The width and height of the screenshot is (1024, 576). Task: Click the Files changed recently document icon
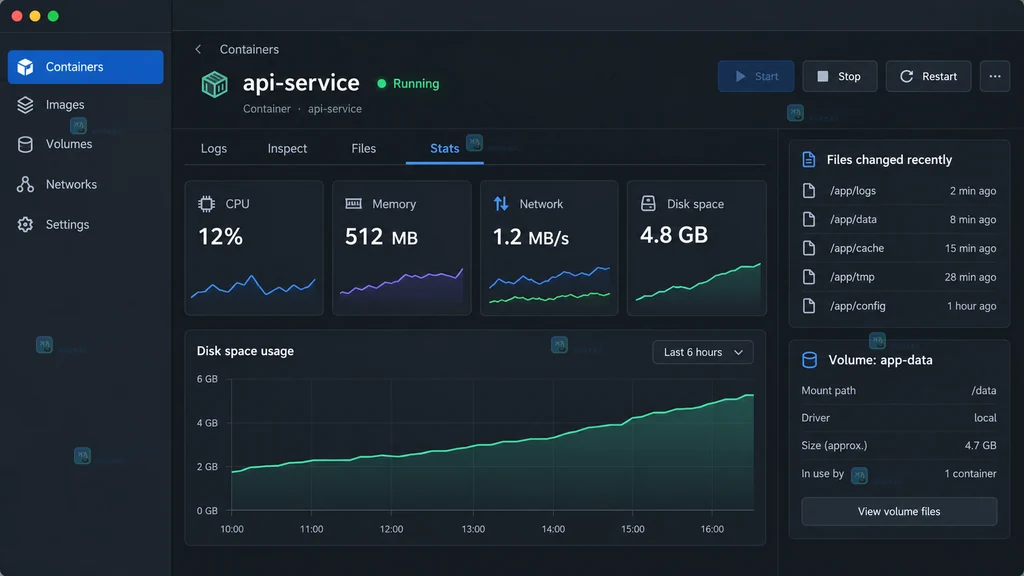tap(808, 159)
